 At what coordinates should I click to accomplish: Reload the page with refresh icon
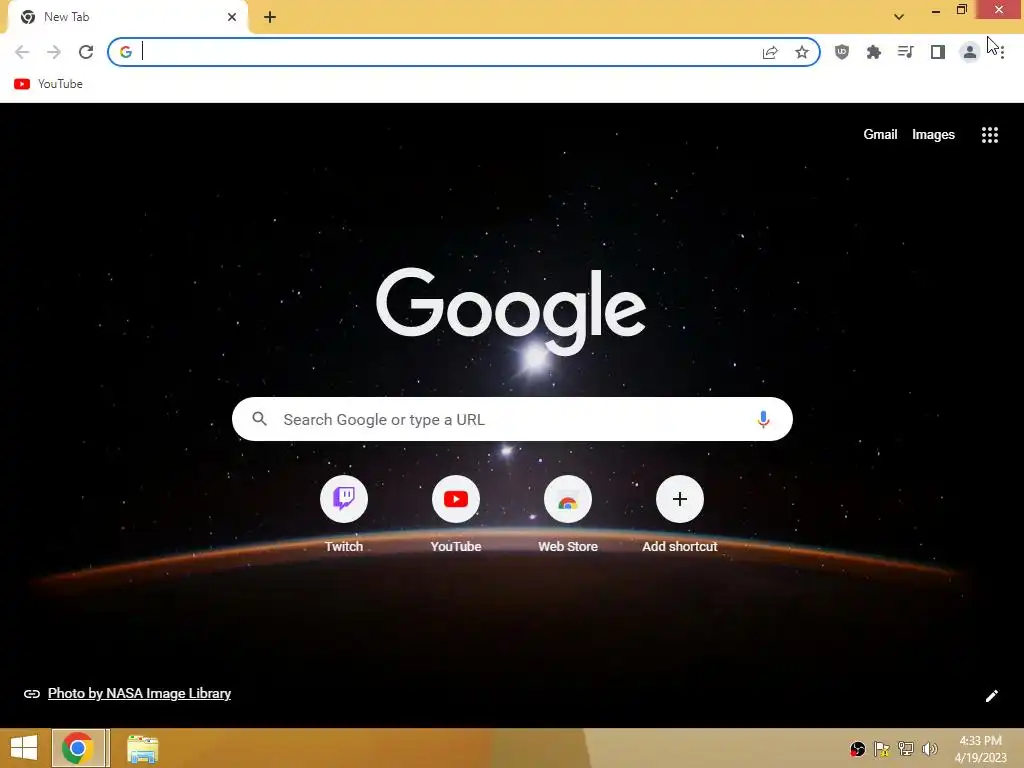click(86, 52)
